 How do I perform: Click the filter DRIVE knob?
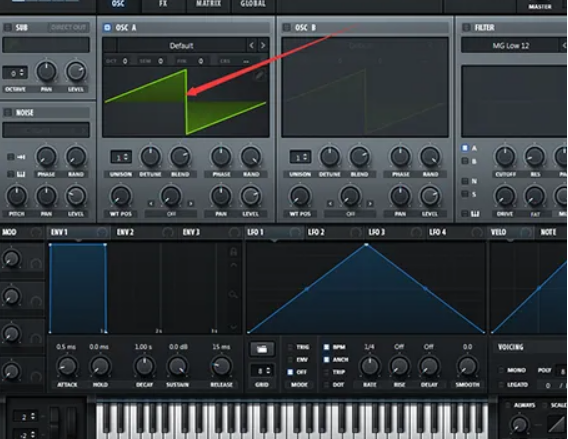coord(505,196)
